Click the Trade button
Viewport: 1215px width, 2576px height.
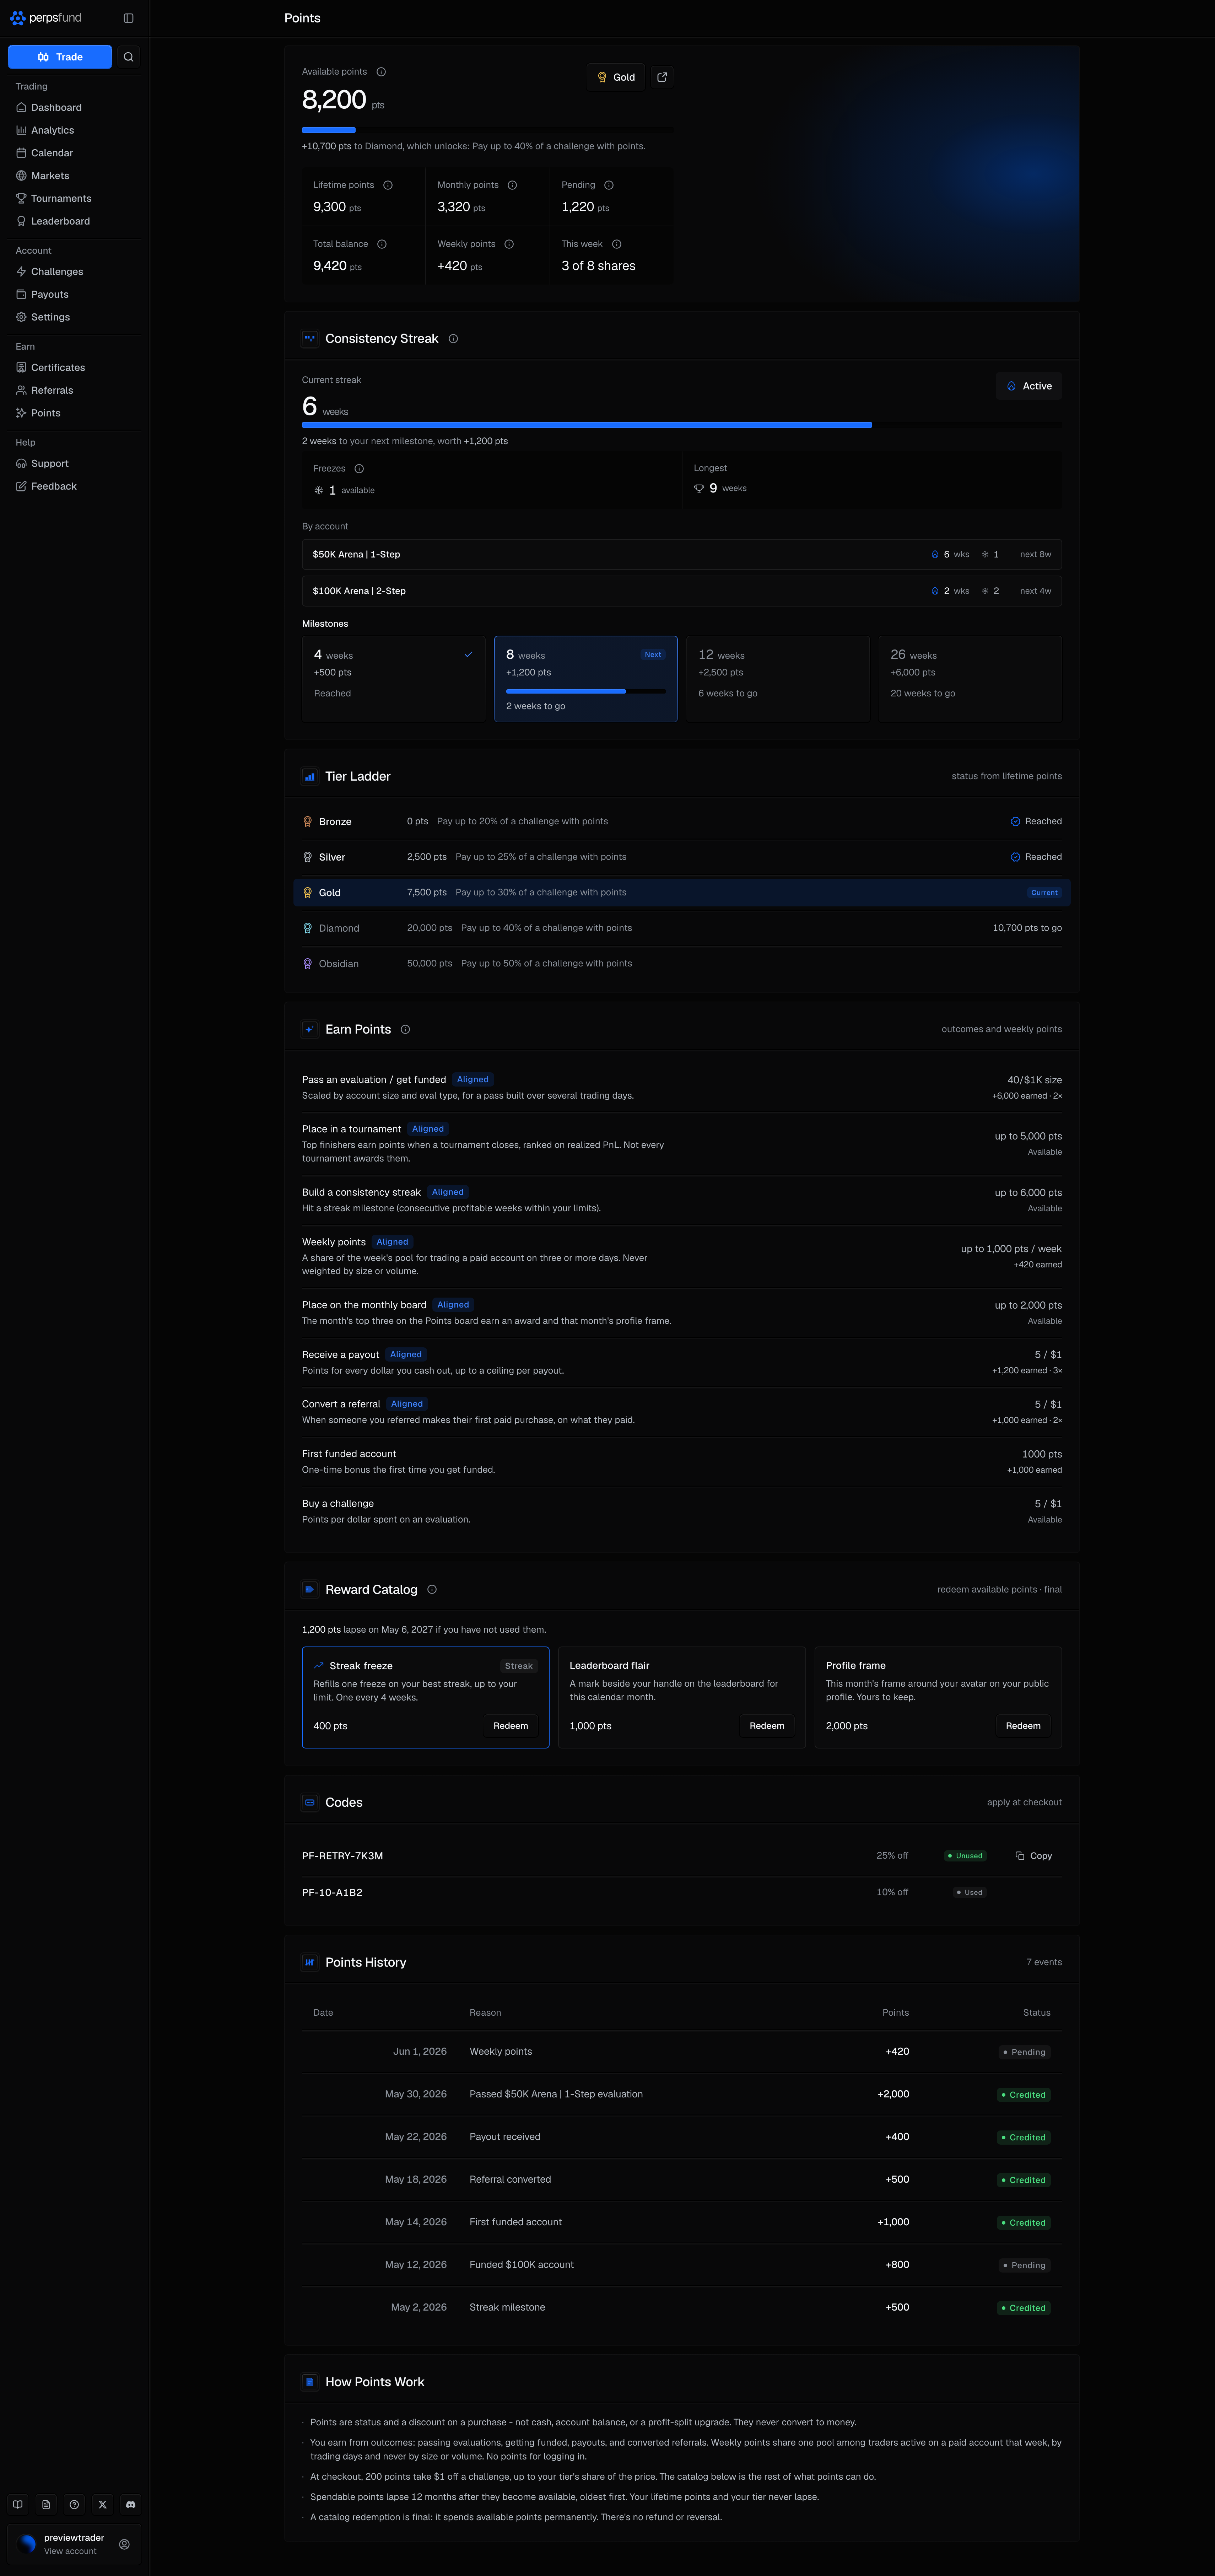(60, 57)
